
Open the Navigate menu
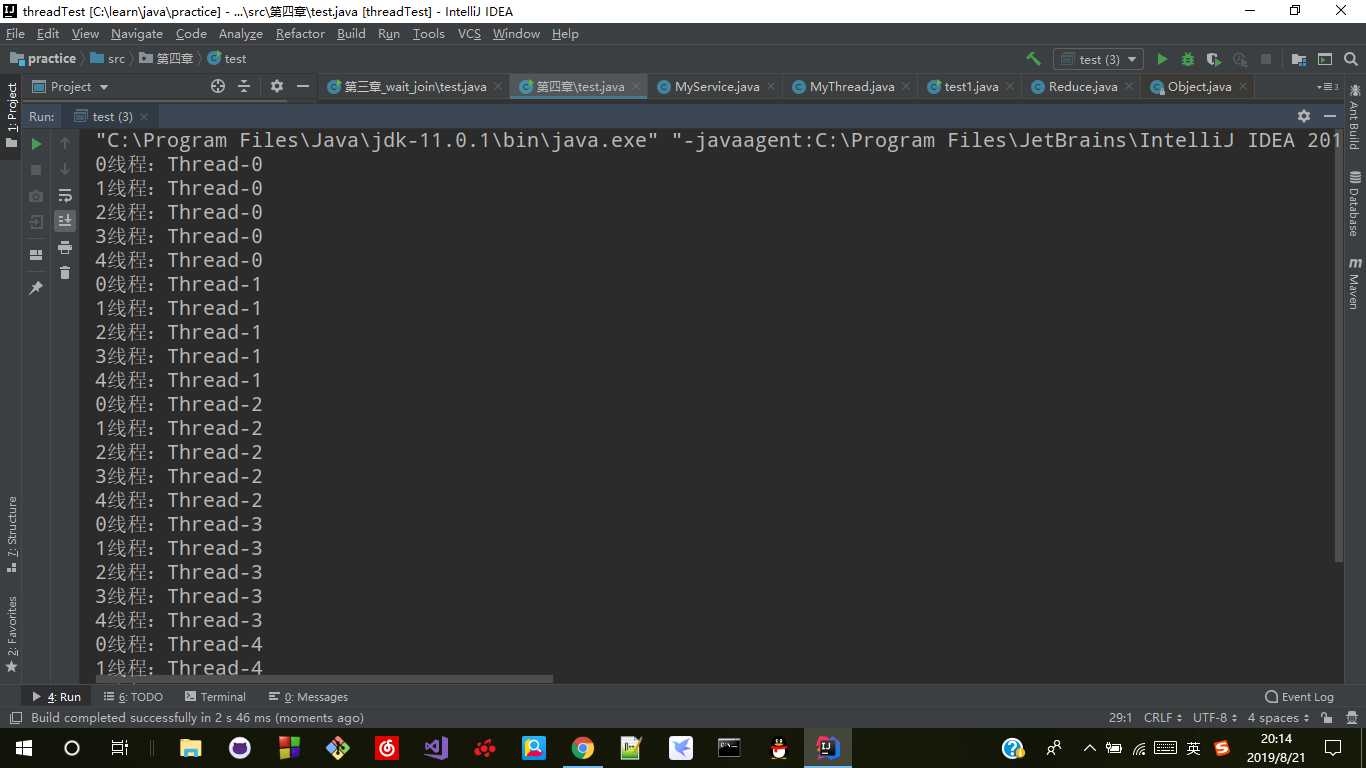pyautogui.click(x=136, y=34)
